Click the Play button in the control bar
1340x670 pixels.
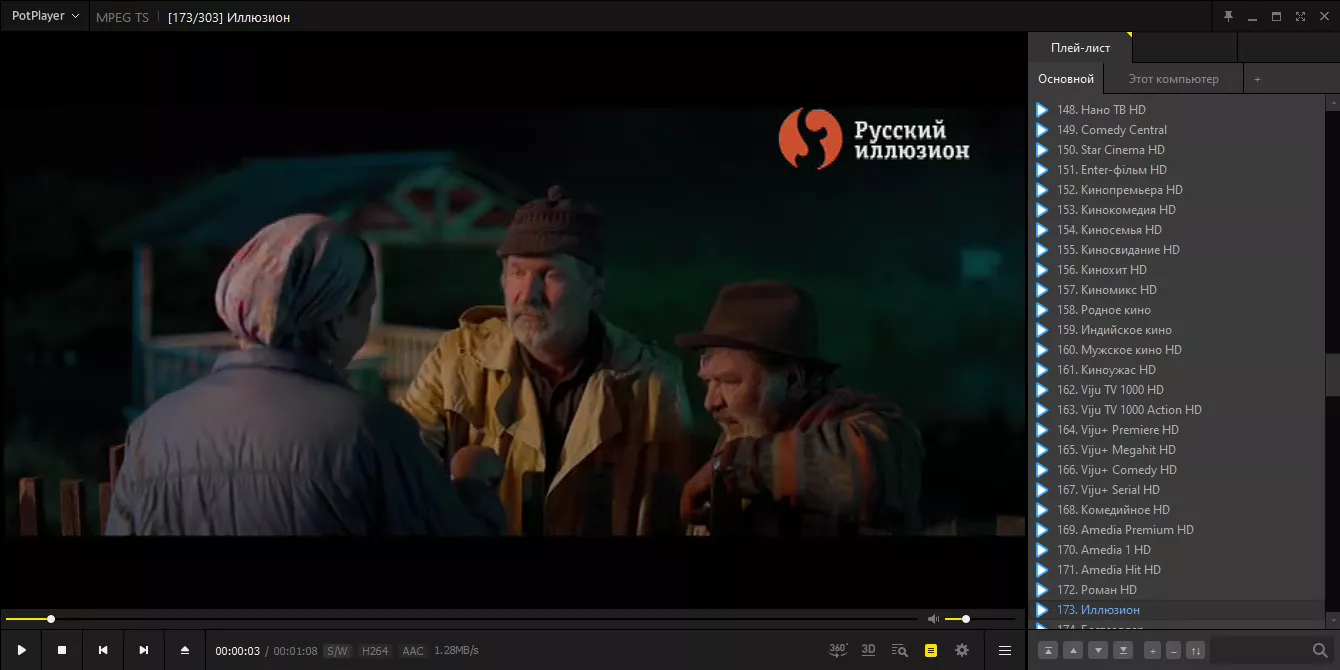point(21,650)
